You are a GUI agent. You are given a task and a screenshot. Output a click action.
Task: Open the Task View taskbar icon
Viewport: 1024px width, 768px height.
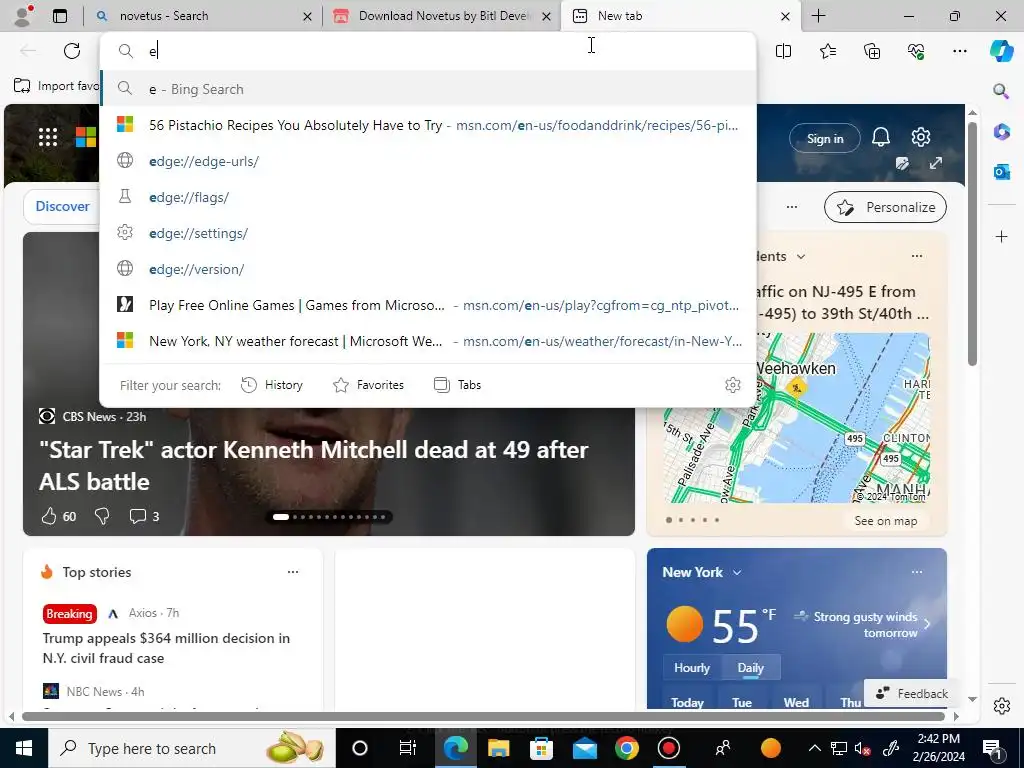408,748
